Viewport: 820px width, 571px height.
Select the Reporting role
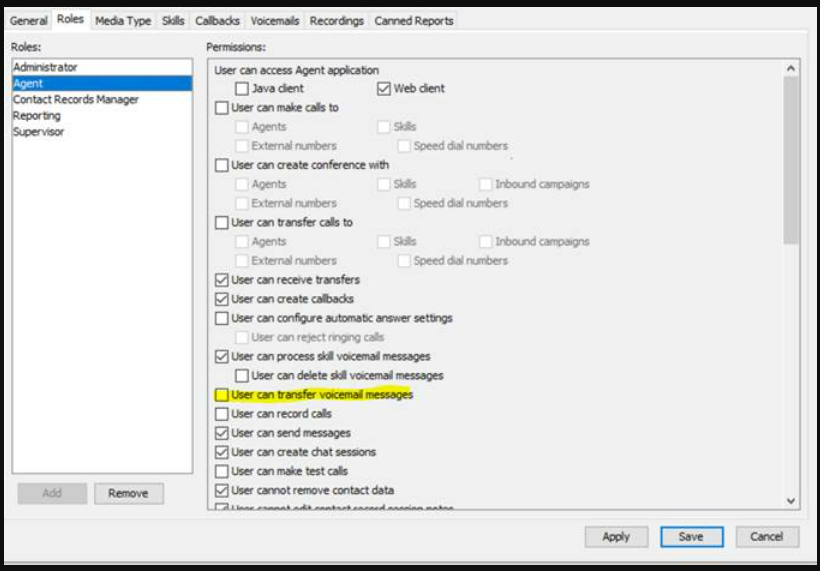coord(102,116)
